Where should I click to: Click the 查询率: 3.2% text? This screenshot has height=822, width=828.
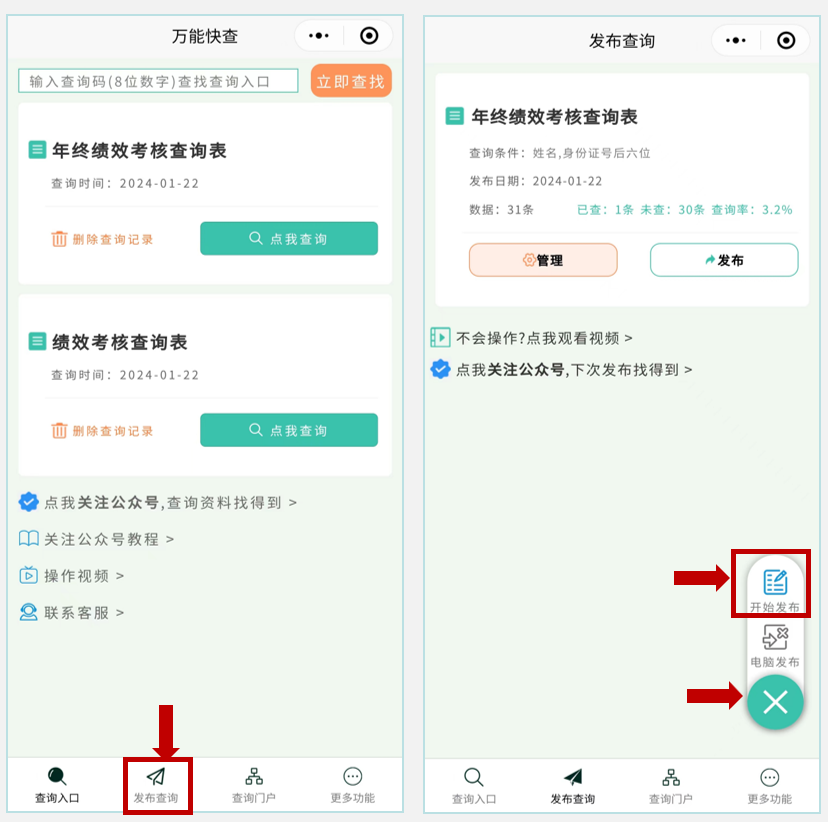pyautogui.click(x=752, y=210)
